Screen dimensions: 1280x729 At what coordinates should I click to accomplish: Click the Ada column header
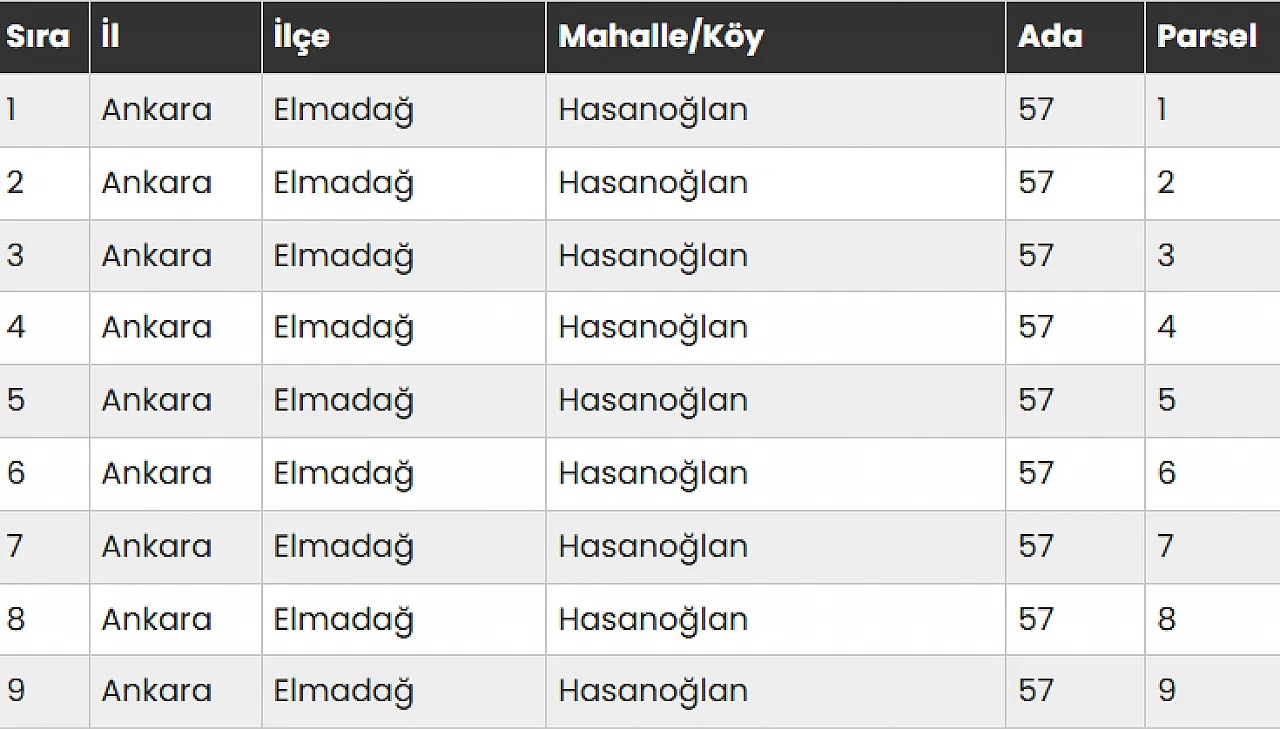point(1050,37)
